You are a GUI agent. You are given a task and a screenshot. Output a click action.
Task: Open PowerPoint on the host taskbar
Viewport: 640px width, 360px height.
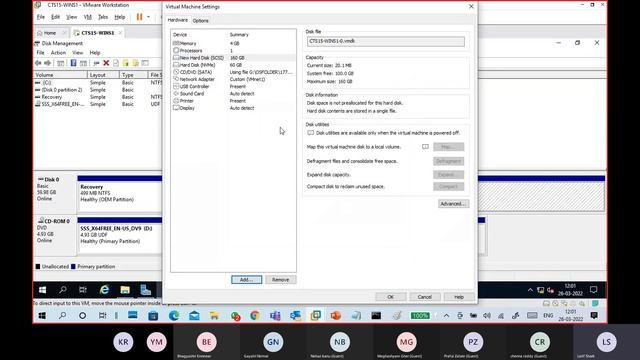click(336, 316)
